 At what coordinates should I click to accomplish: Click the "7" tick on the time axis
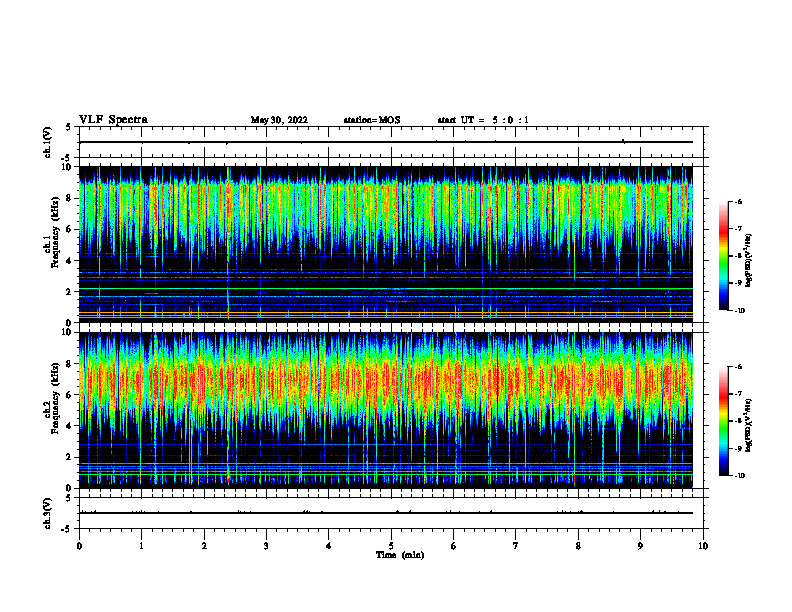(516, 546)
